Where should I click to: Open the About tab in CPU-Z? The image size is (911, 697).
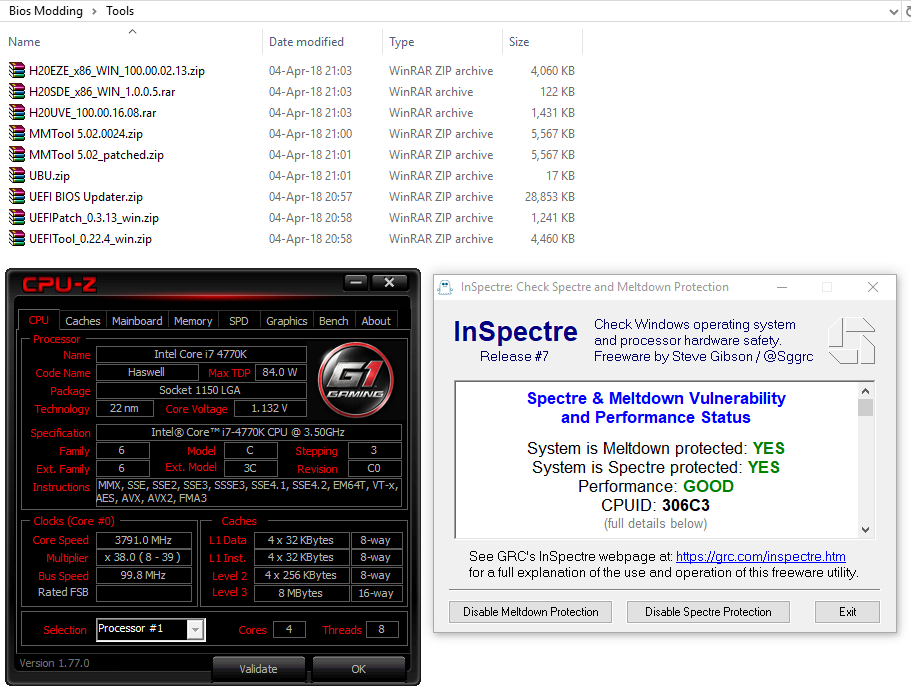pyautogui.click(x=376, y=321)
